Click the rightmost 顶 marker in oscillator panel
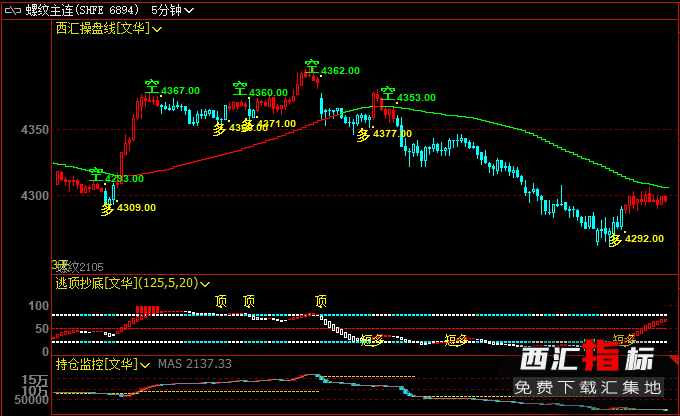Viewport: 680px width, 416px height. click(x=320, y=301)
